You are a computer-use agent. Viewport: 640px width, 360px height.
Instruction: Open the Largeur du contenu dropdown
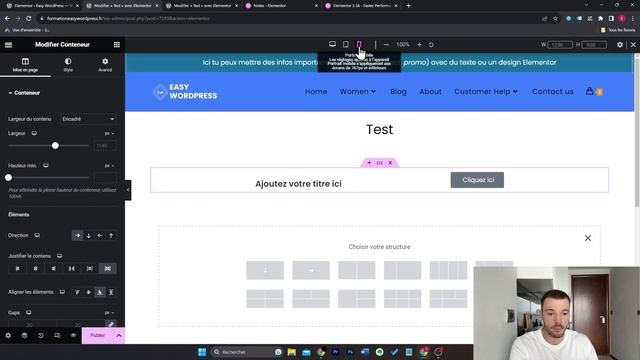88,119
